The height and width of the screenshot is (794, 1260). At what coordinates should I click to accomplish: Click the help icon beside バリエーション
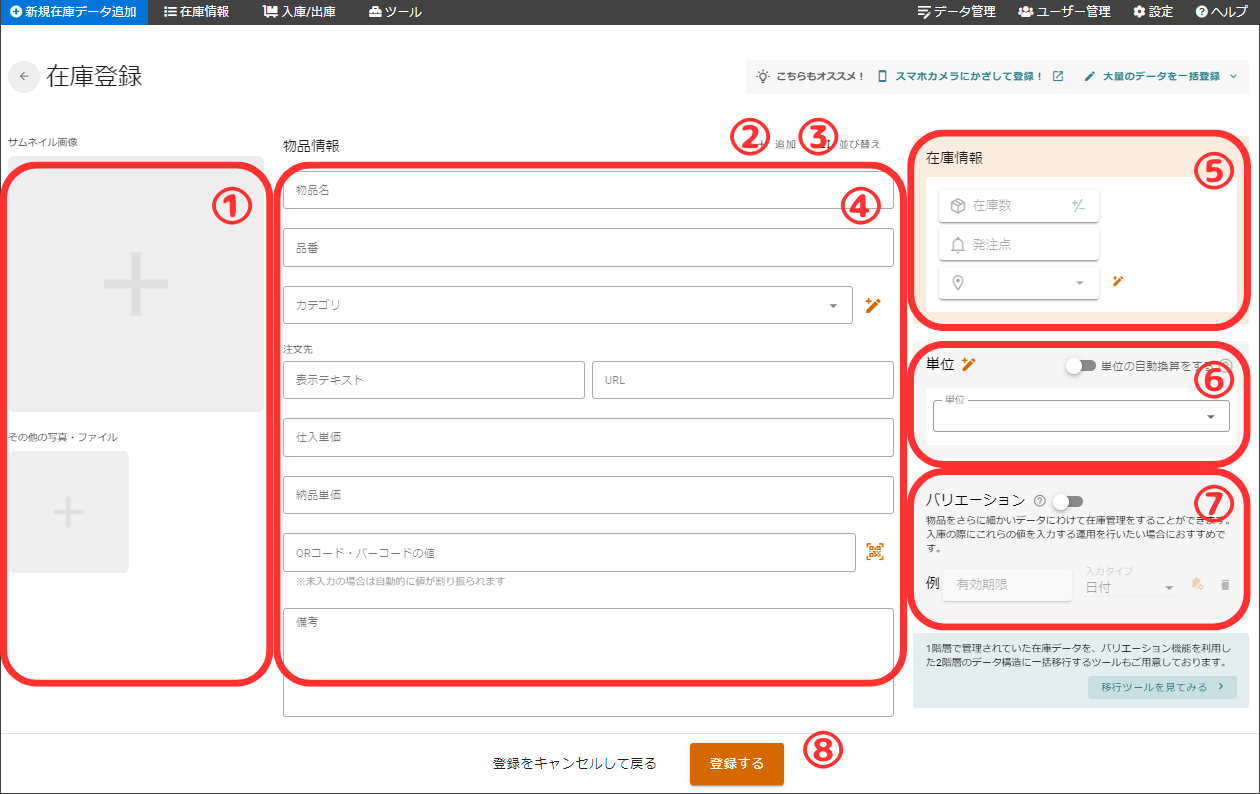pos(1040,501)
